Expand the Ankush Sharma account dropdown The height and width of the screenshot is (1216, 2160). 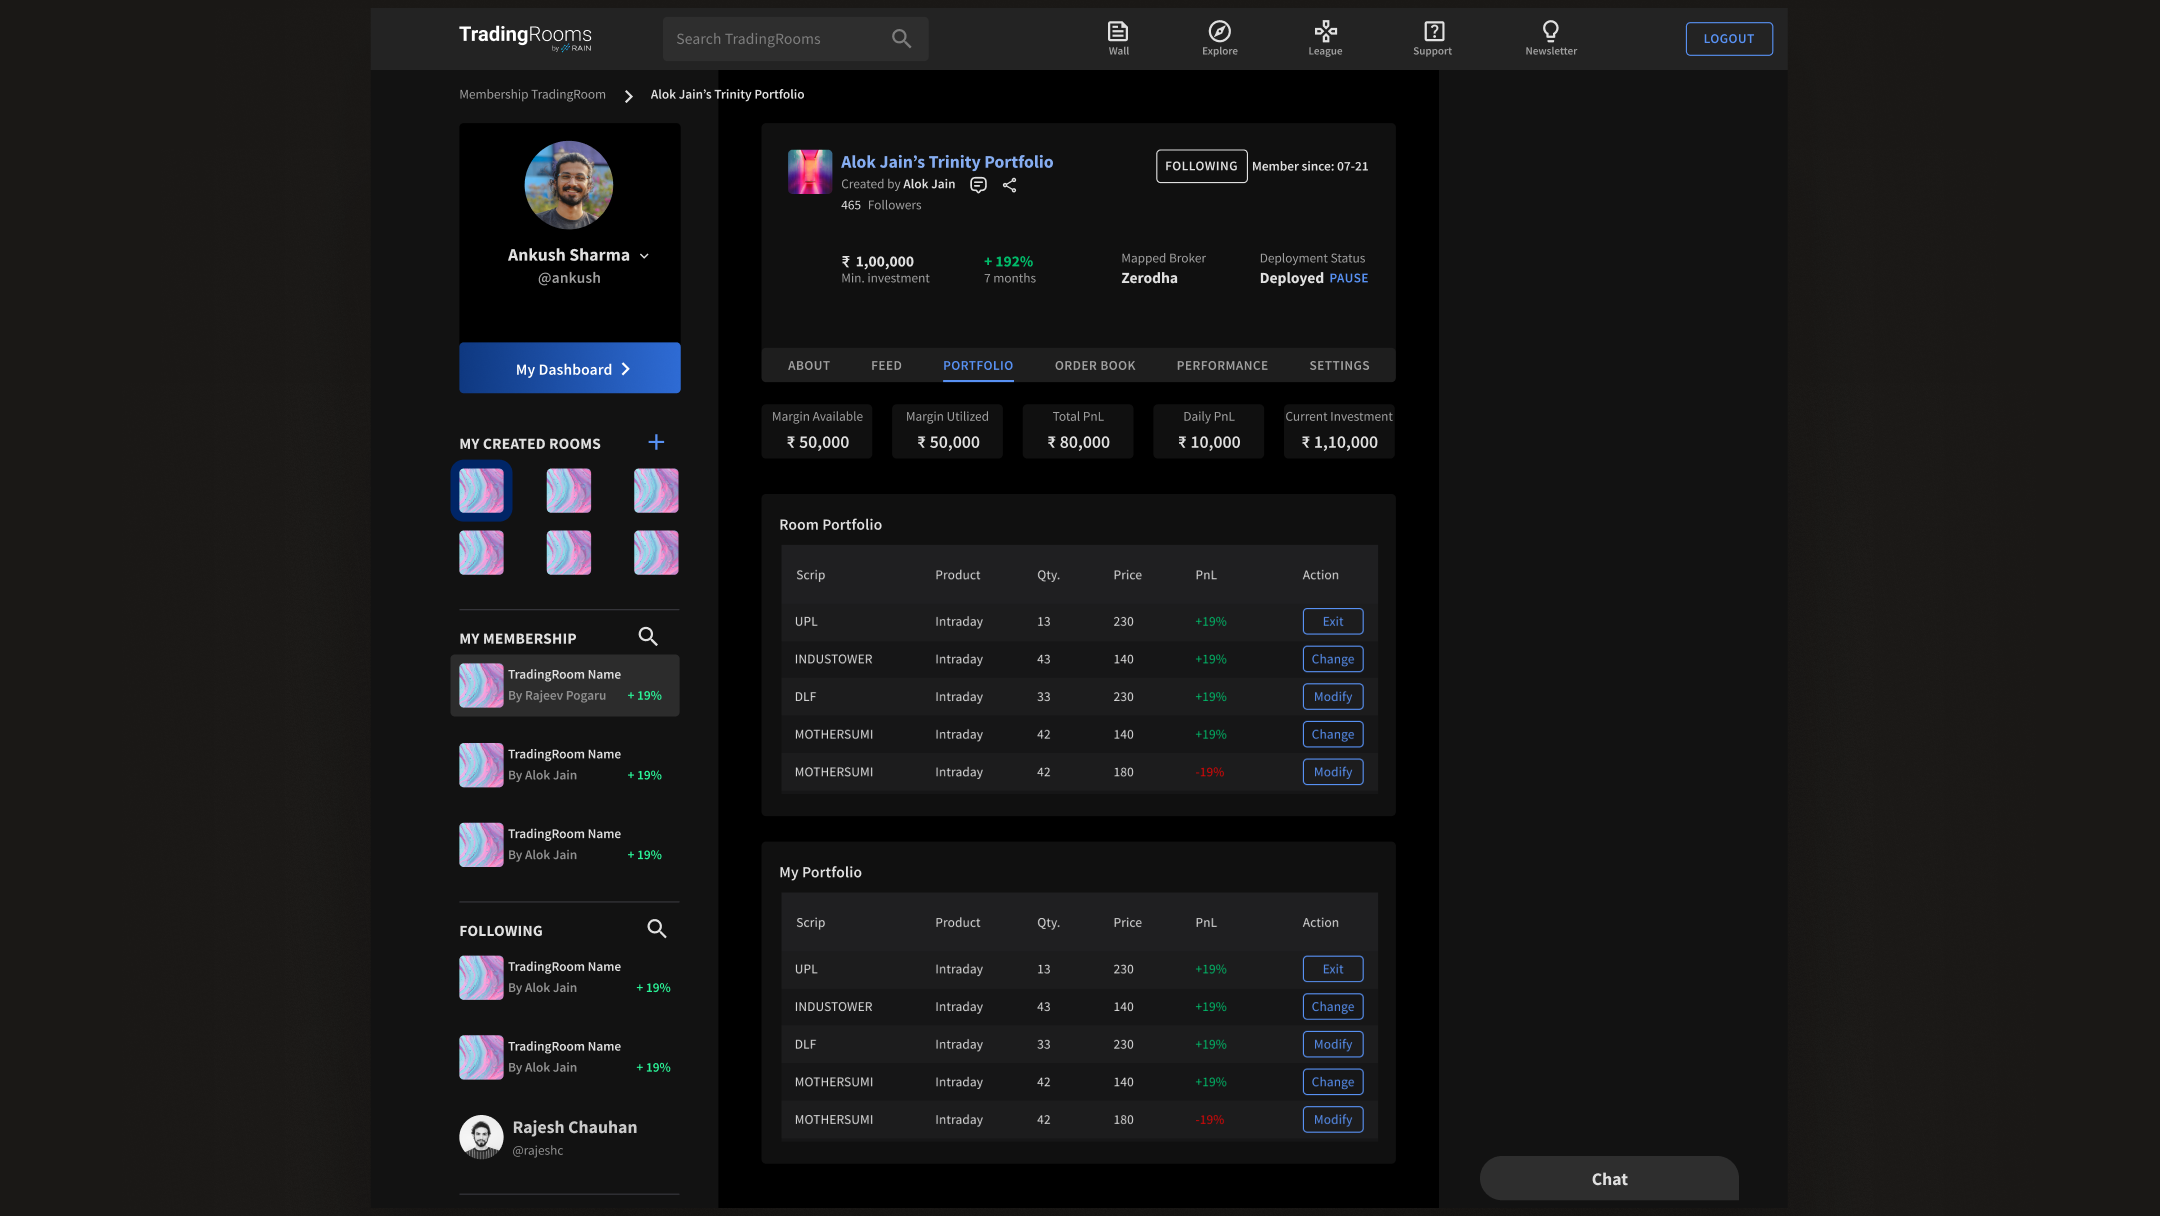pos(644,256)
